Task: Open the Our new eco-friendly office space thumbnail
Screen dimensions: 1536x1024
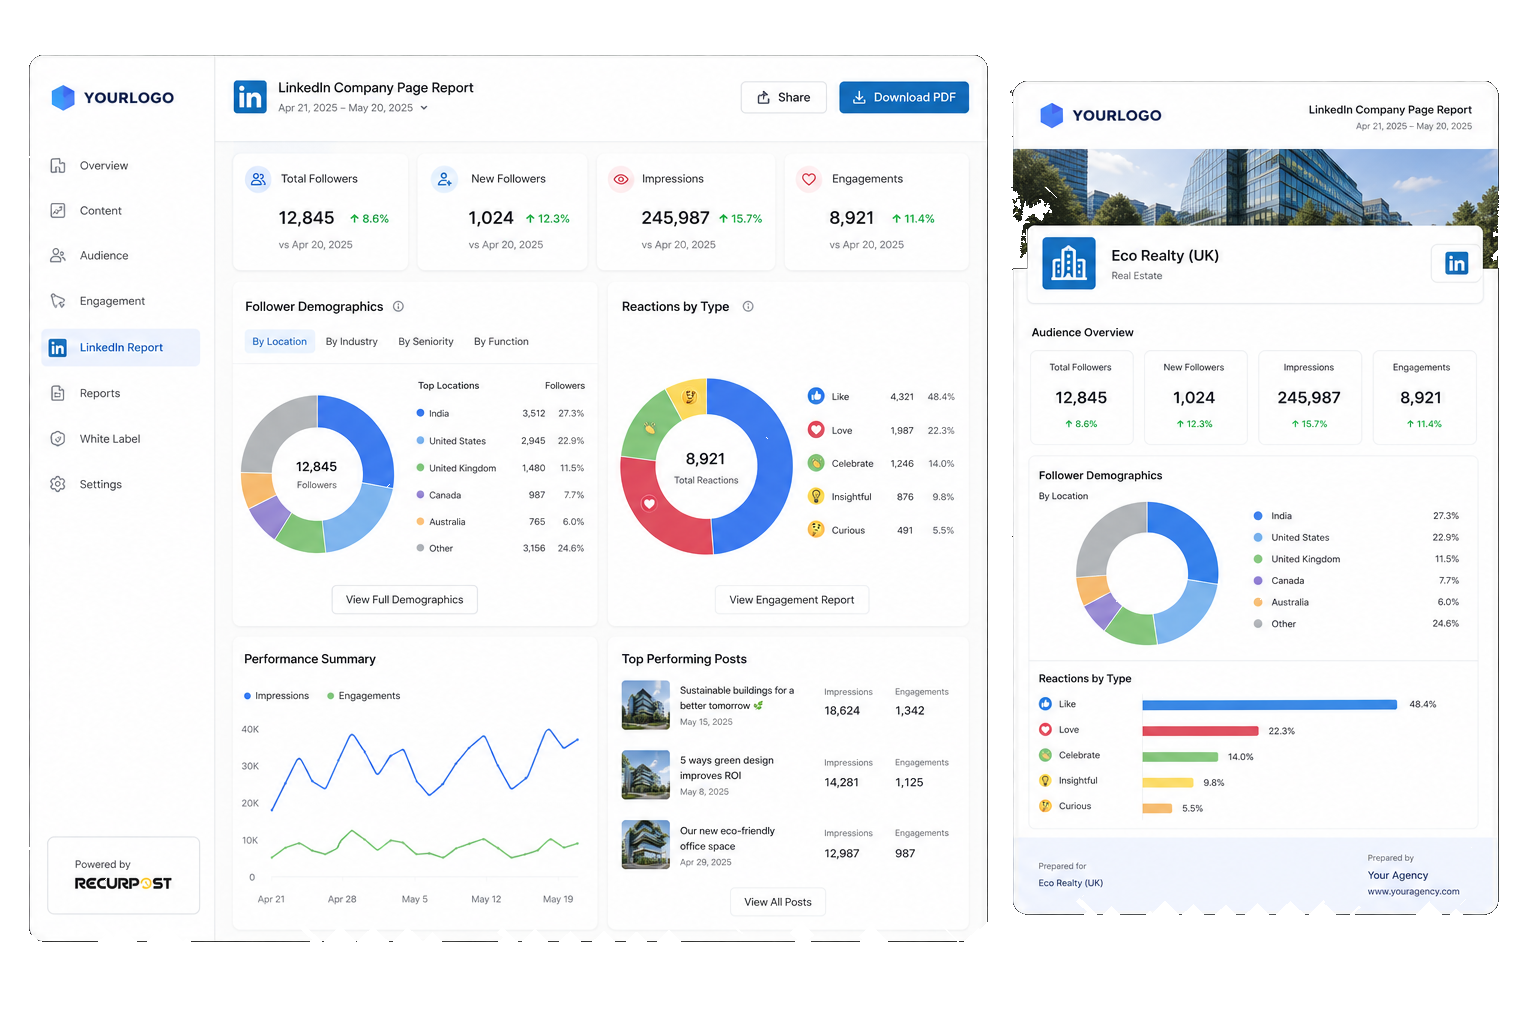Action: coord(646,845)
